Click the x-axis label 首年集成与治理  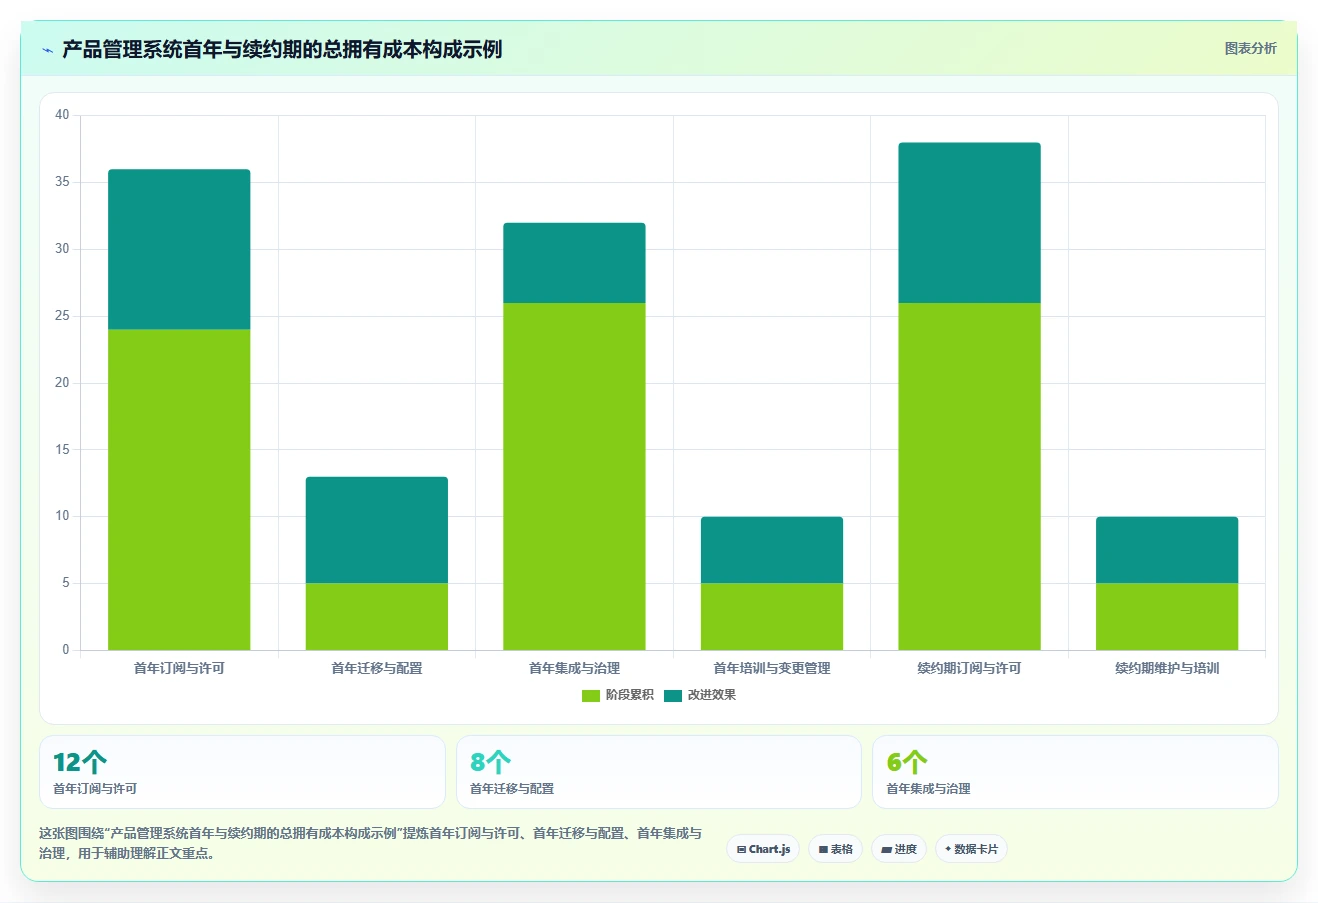click(574, 668)
